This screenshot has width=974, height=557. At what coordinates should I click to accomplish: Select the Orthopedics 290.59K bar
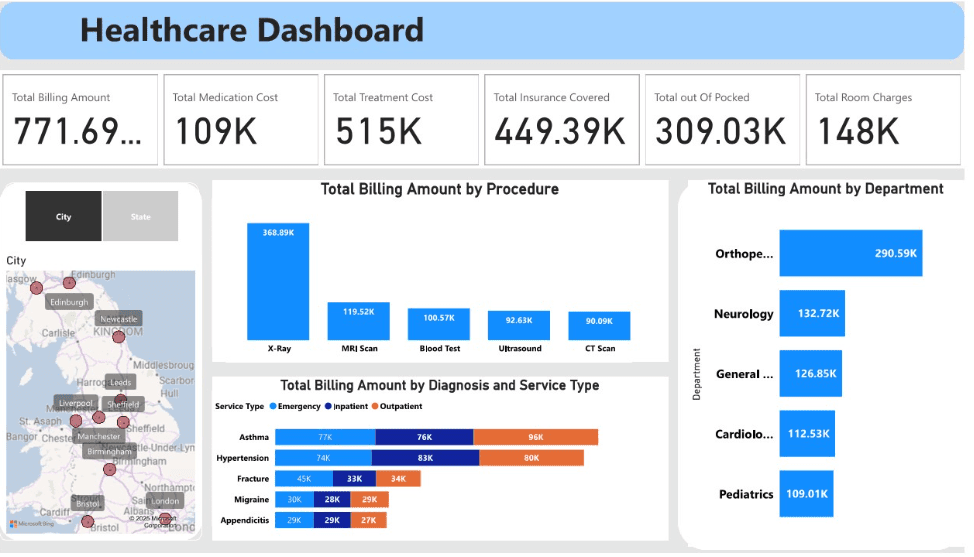tap(850, 253)
